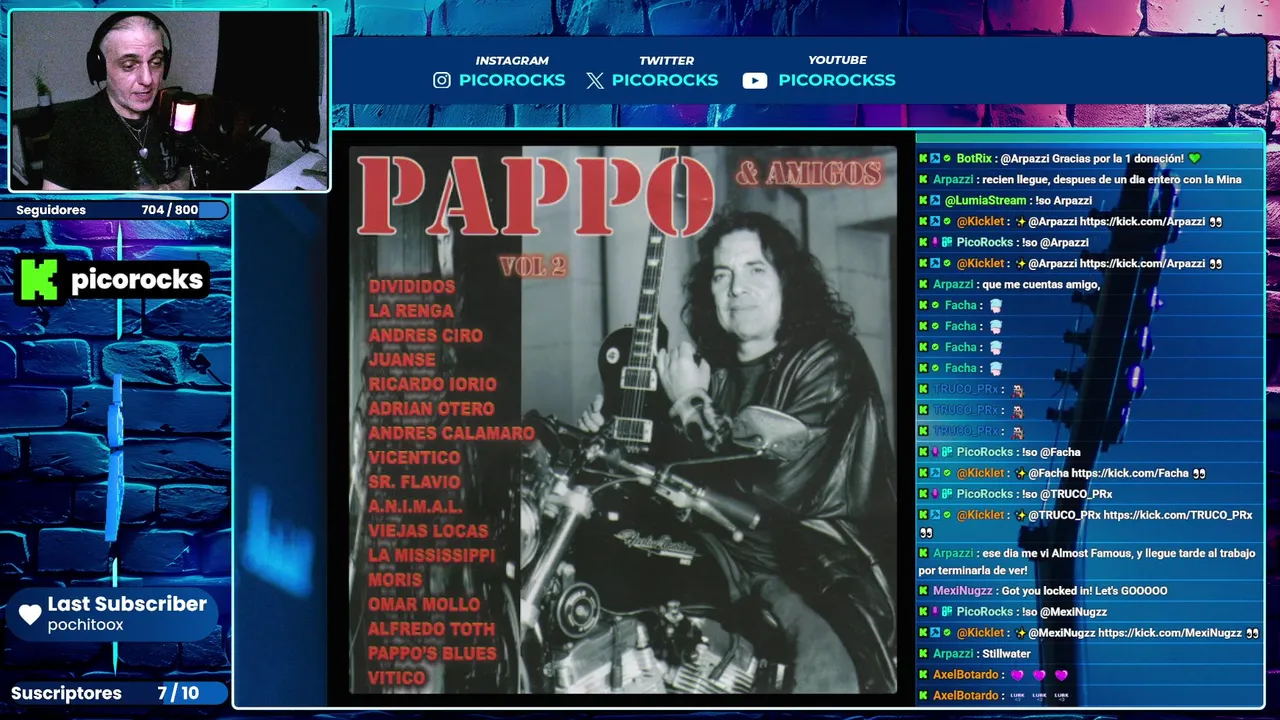Open the https://kick.com/TRUCO_PRx link in chat
1280x720 pixels.
coord(1178,515)
